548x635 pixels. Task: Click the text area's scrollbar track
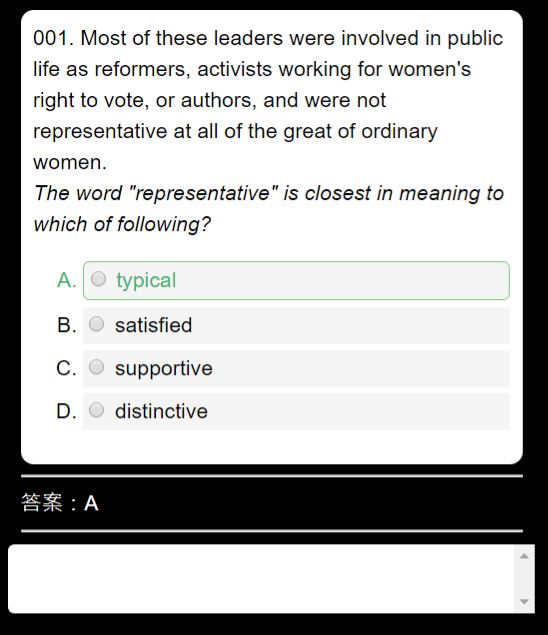[524, 579]
